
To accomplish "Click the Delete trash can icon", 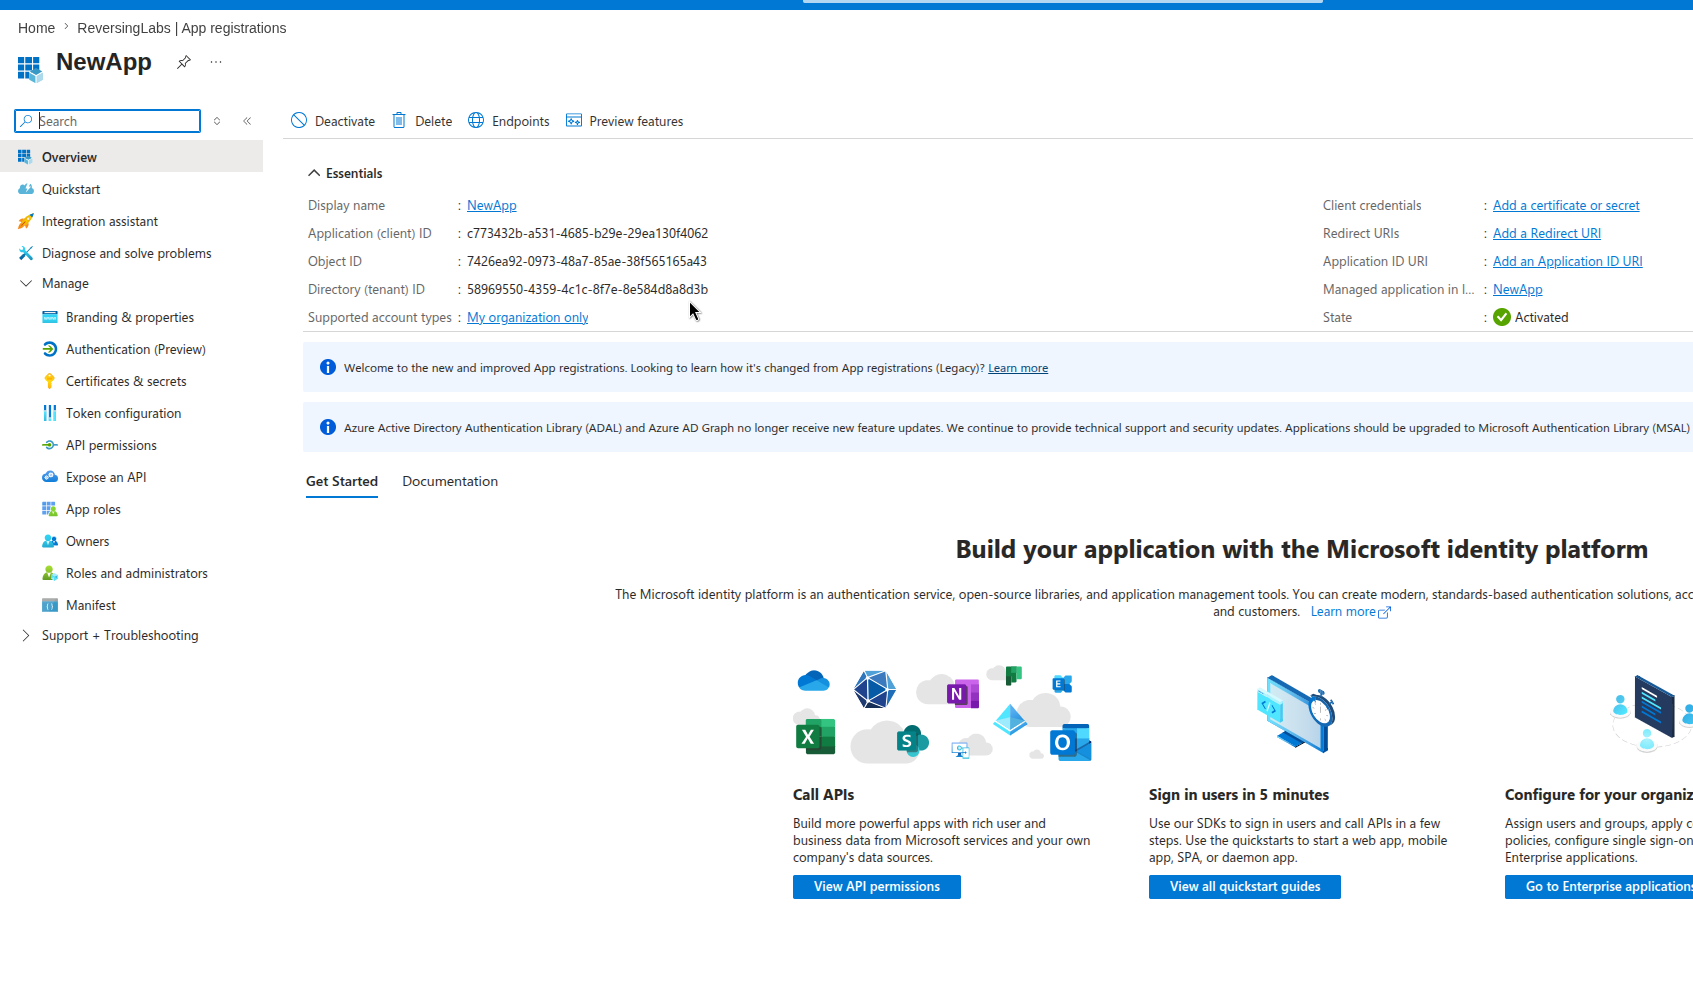I will click(399, 120).
